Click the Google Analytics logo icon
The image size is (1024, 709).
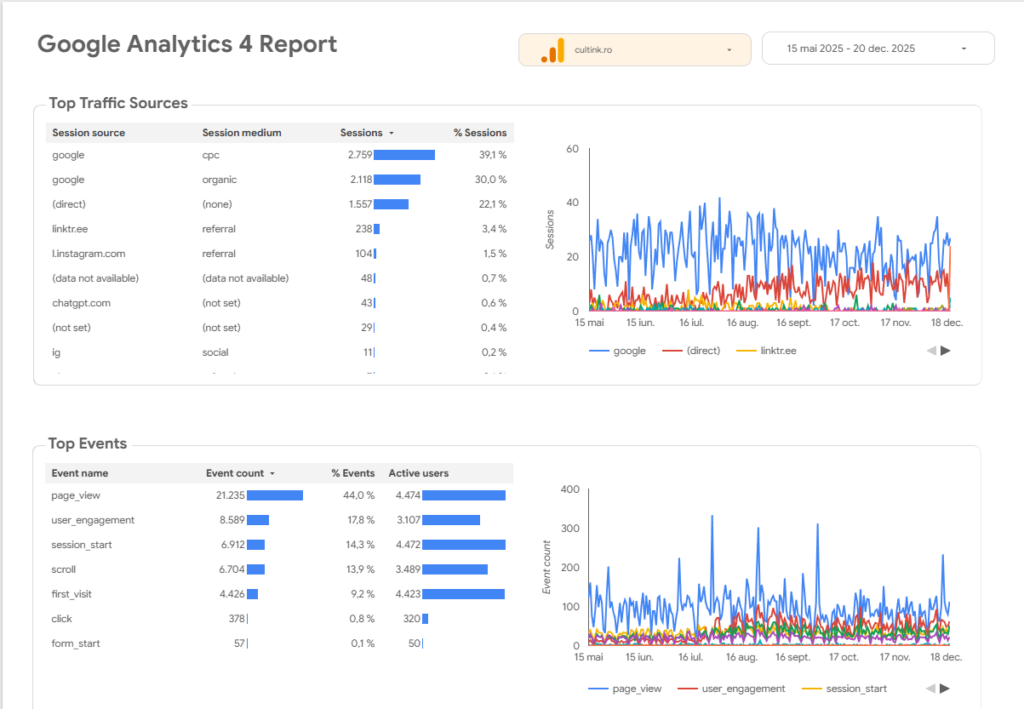pos(552,50)
